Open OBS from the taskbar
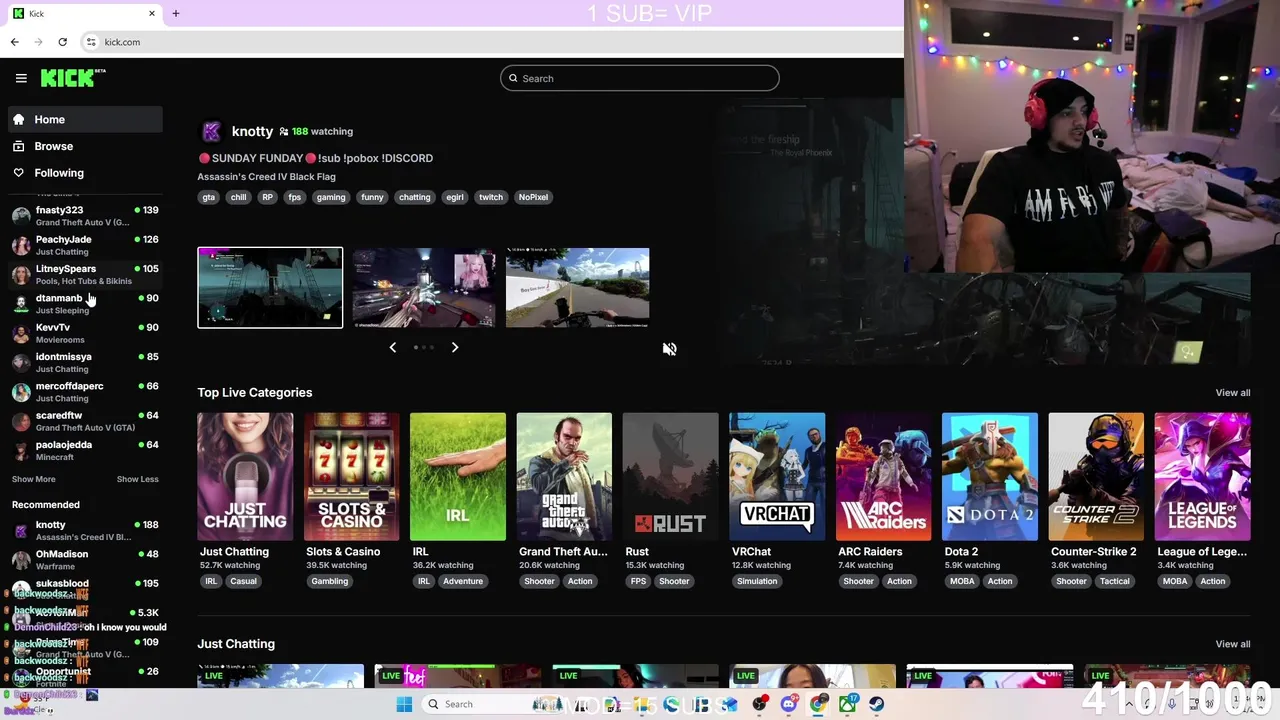Viewport: 1280px width, 720px height. (x=761, y=704)
